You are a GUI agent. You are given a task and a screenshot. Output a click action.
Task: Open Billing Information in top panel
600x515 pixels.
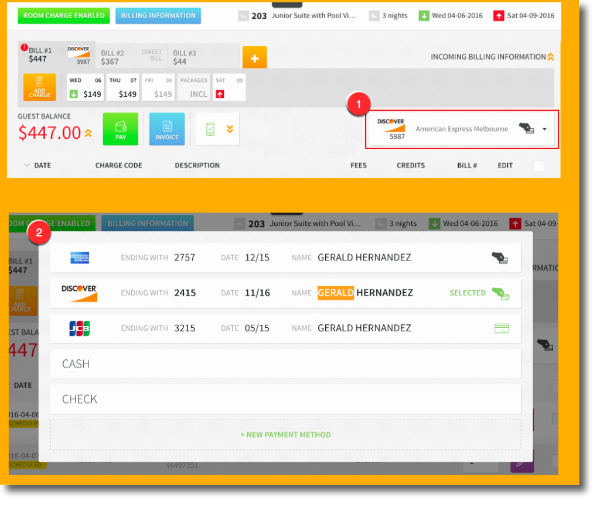[158, 16]
